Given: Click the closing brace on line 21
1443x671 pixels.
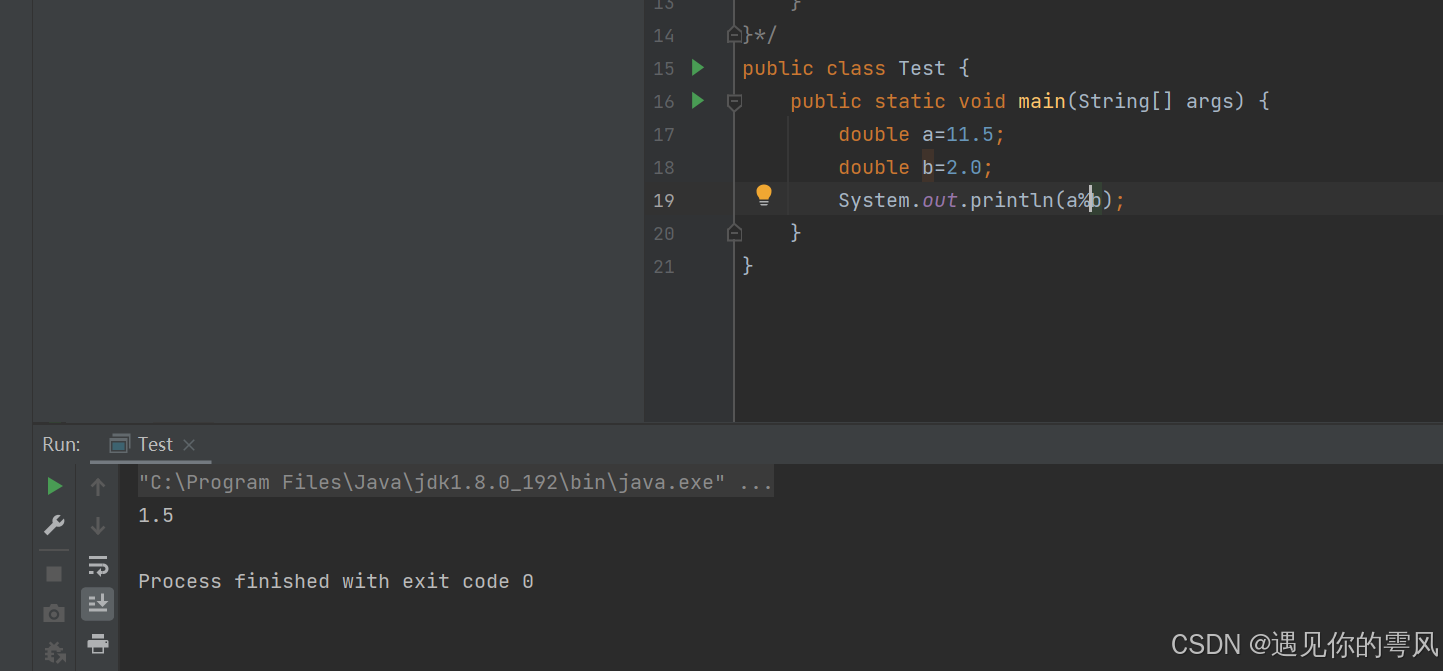Looking at the screenshot, I should [748, 266].
